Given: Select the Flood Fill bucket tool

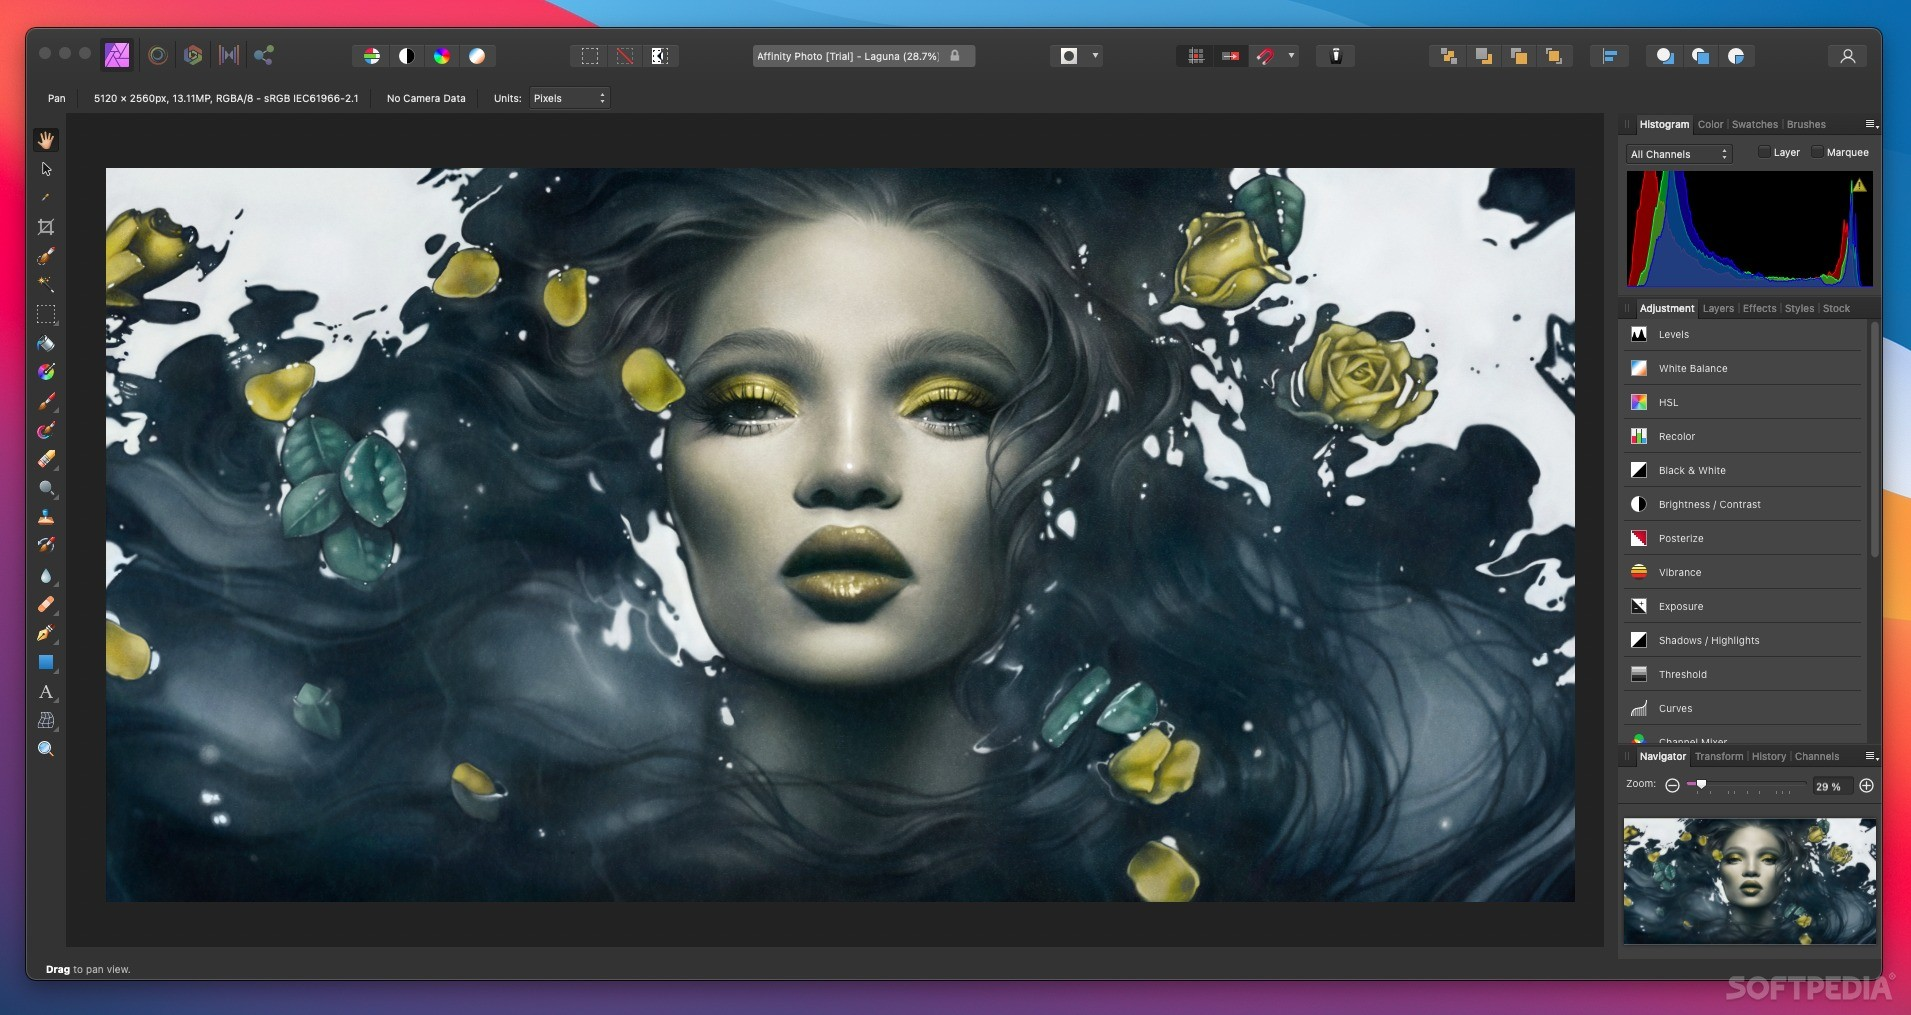Looking at the screenshot, I should pos(46,343).
